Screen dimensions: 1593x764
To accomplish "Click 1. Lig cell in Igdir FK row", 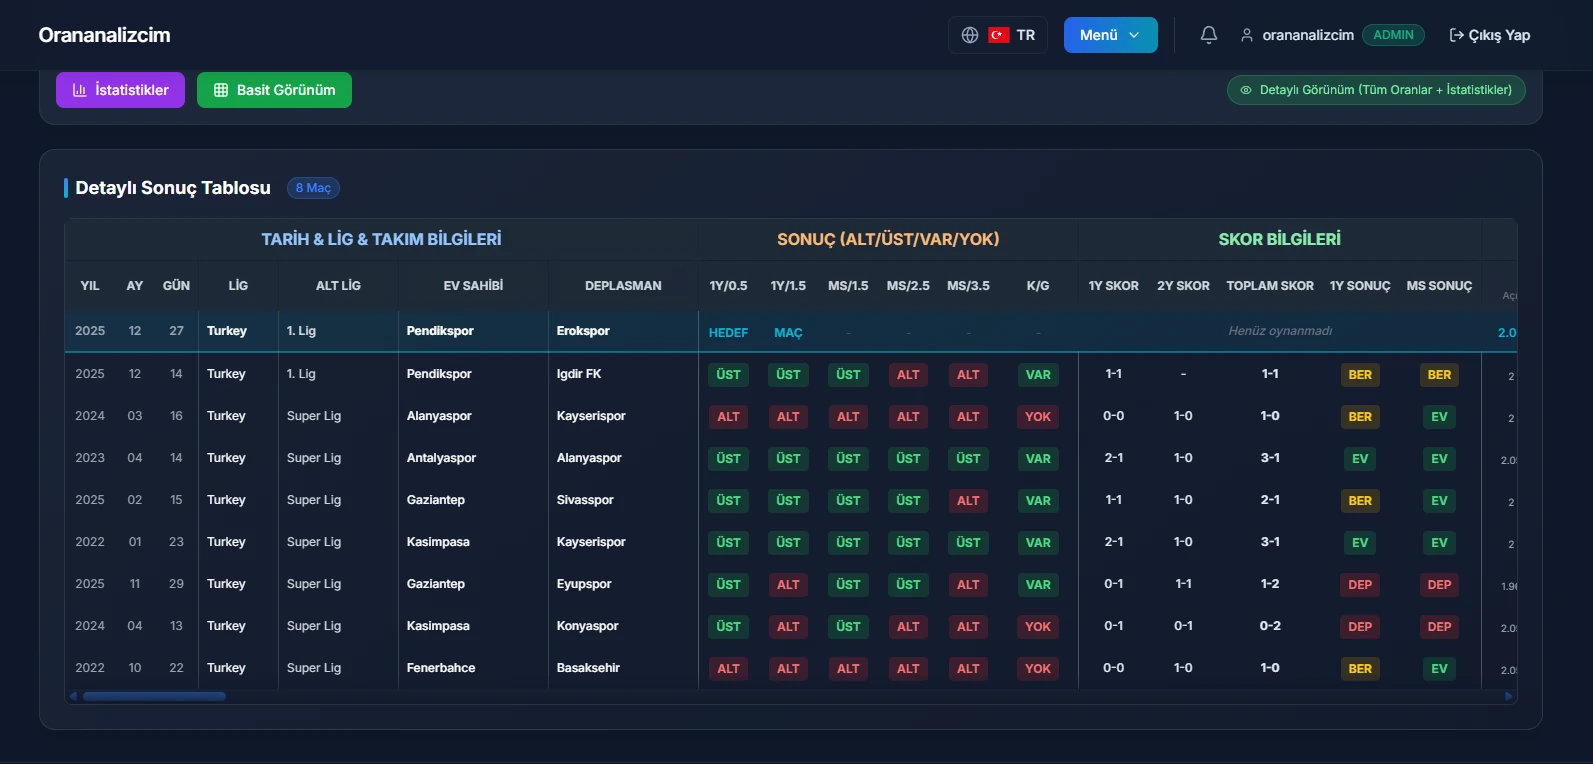I will coord(301,374).
